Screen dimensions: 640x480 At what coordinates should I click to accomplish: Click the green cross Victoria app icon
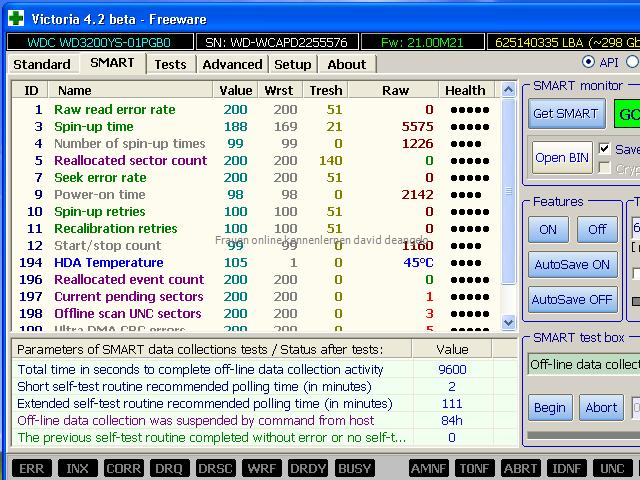pyautogui.click(x=16, y=18)
